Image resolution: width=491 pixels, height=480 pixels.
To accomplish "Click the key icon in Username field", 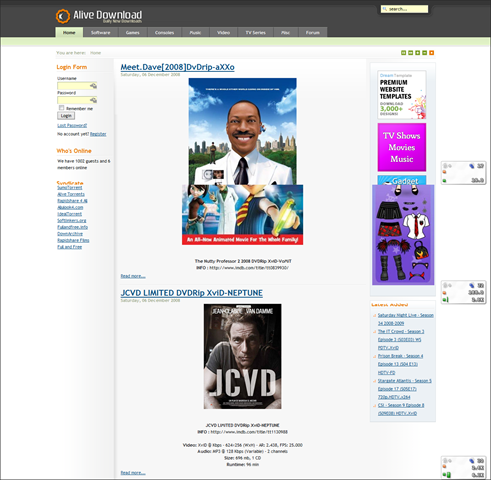I will [93, 86].
